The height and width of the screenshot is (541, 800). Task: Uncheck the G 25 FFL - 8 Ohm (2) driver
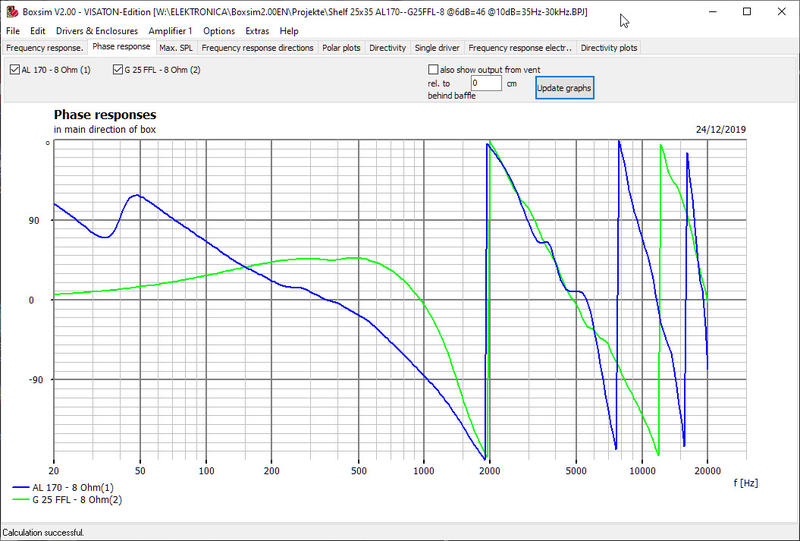tap(118, 70)
